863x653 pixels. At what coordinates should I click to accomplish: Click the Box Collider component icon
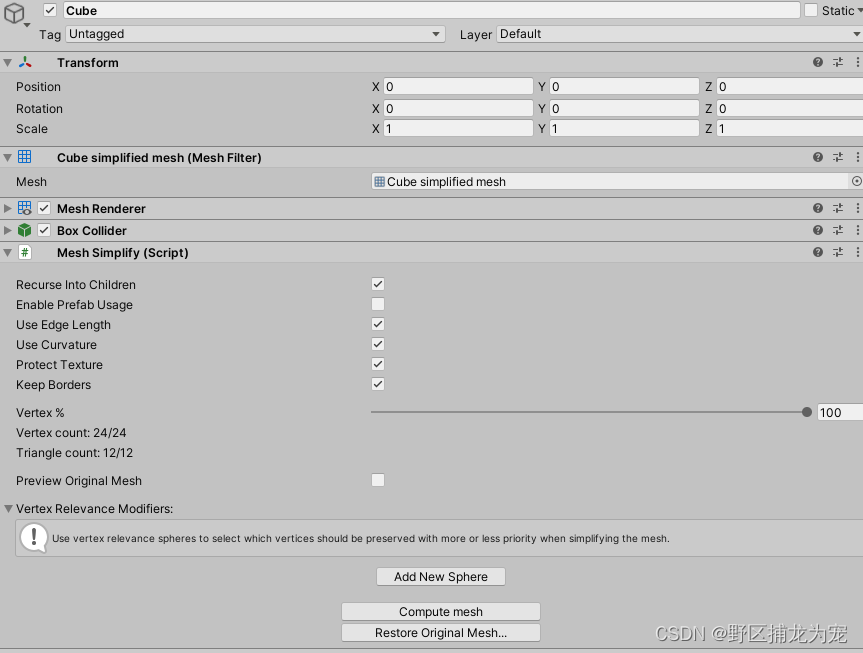coord(24,230)
